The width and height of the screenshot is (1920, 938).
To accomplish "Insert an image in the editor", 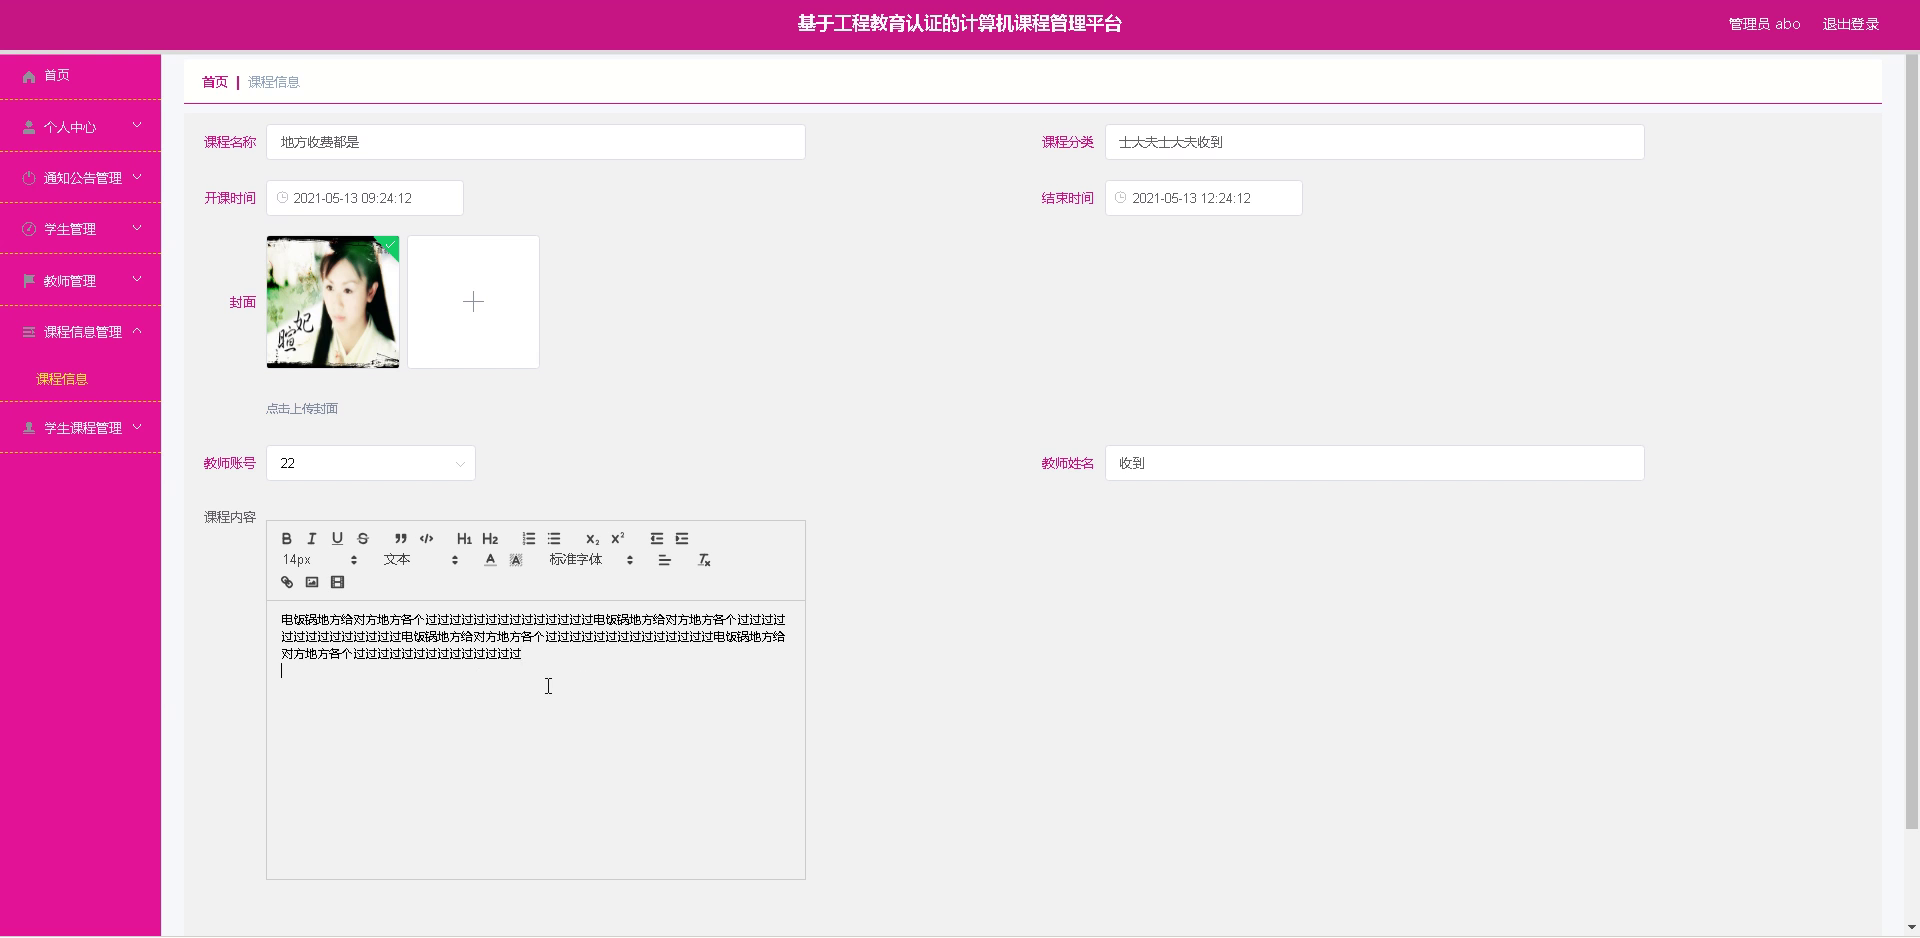I will [312, 582].
